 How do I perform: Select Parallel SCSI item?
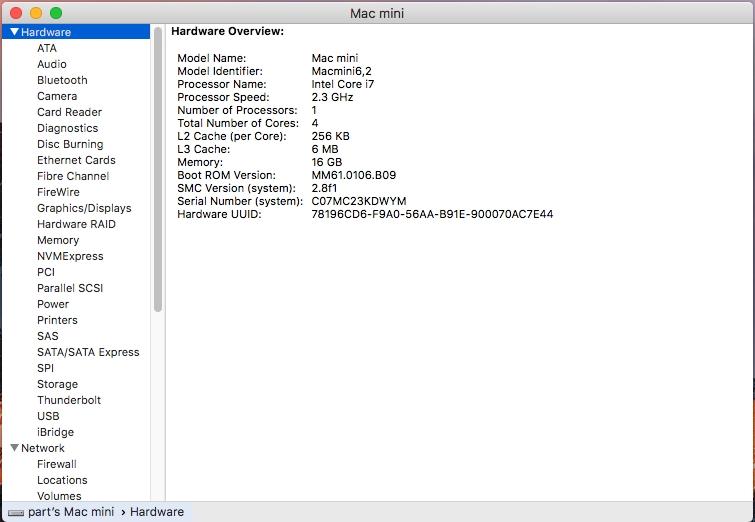coord(70,288)
